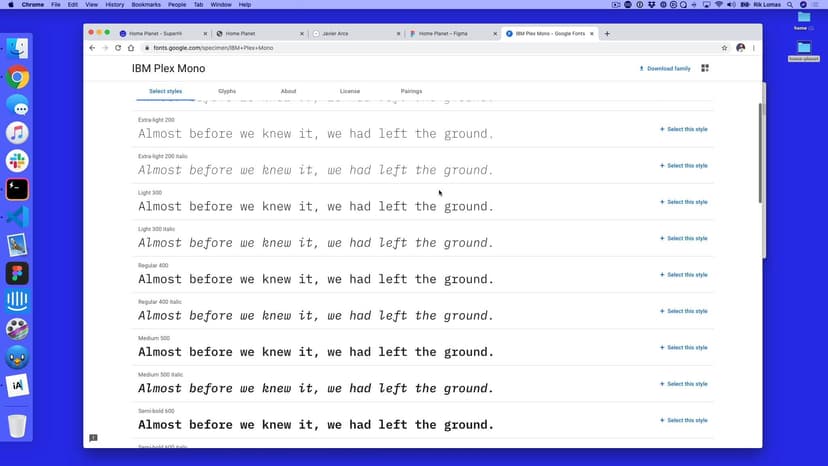The width and height of the screenshot is (828, 466).
Task: Add the Extra-light 200 style
Action: pyautogui.click(x=683, y=130)
